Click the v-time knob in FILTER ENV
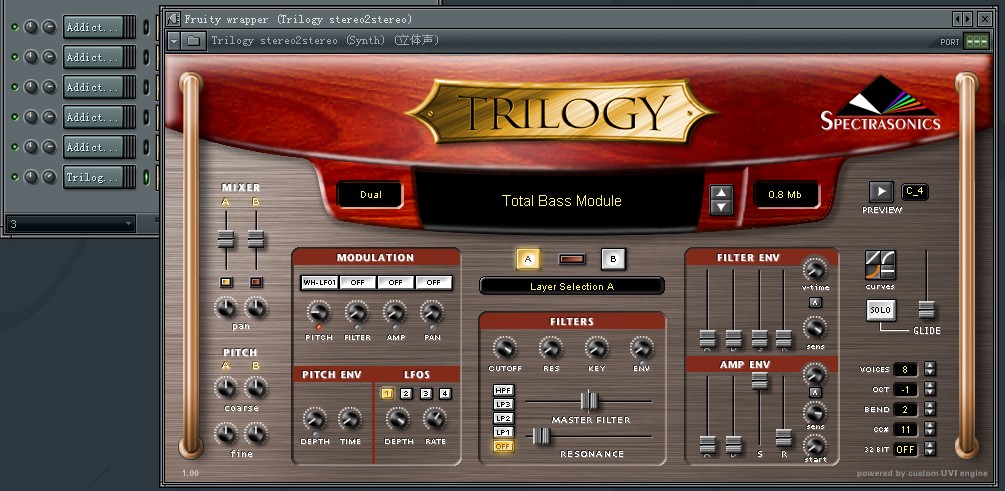Viewport: 1005px width, 491px height. coord(815,269)
